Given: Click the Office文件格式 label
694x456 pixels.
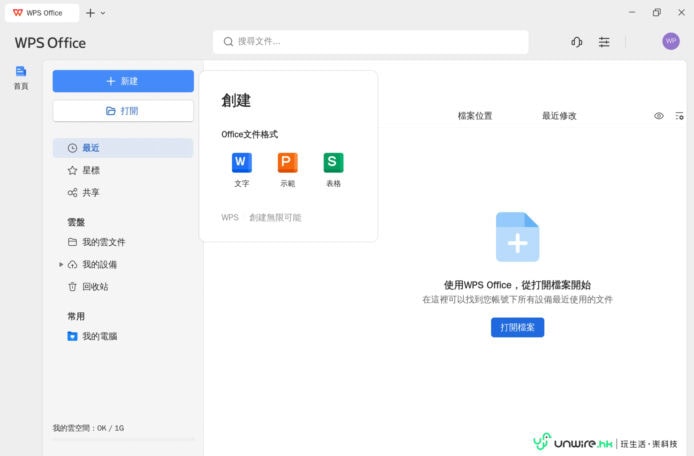Looking at the screenshot, I should (250, 134).
